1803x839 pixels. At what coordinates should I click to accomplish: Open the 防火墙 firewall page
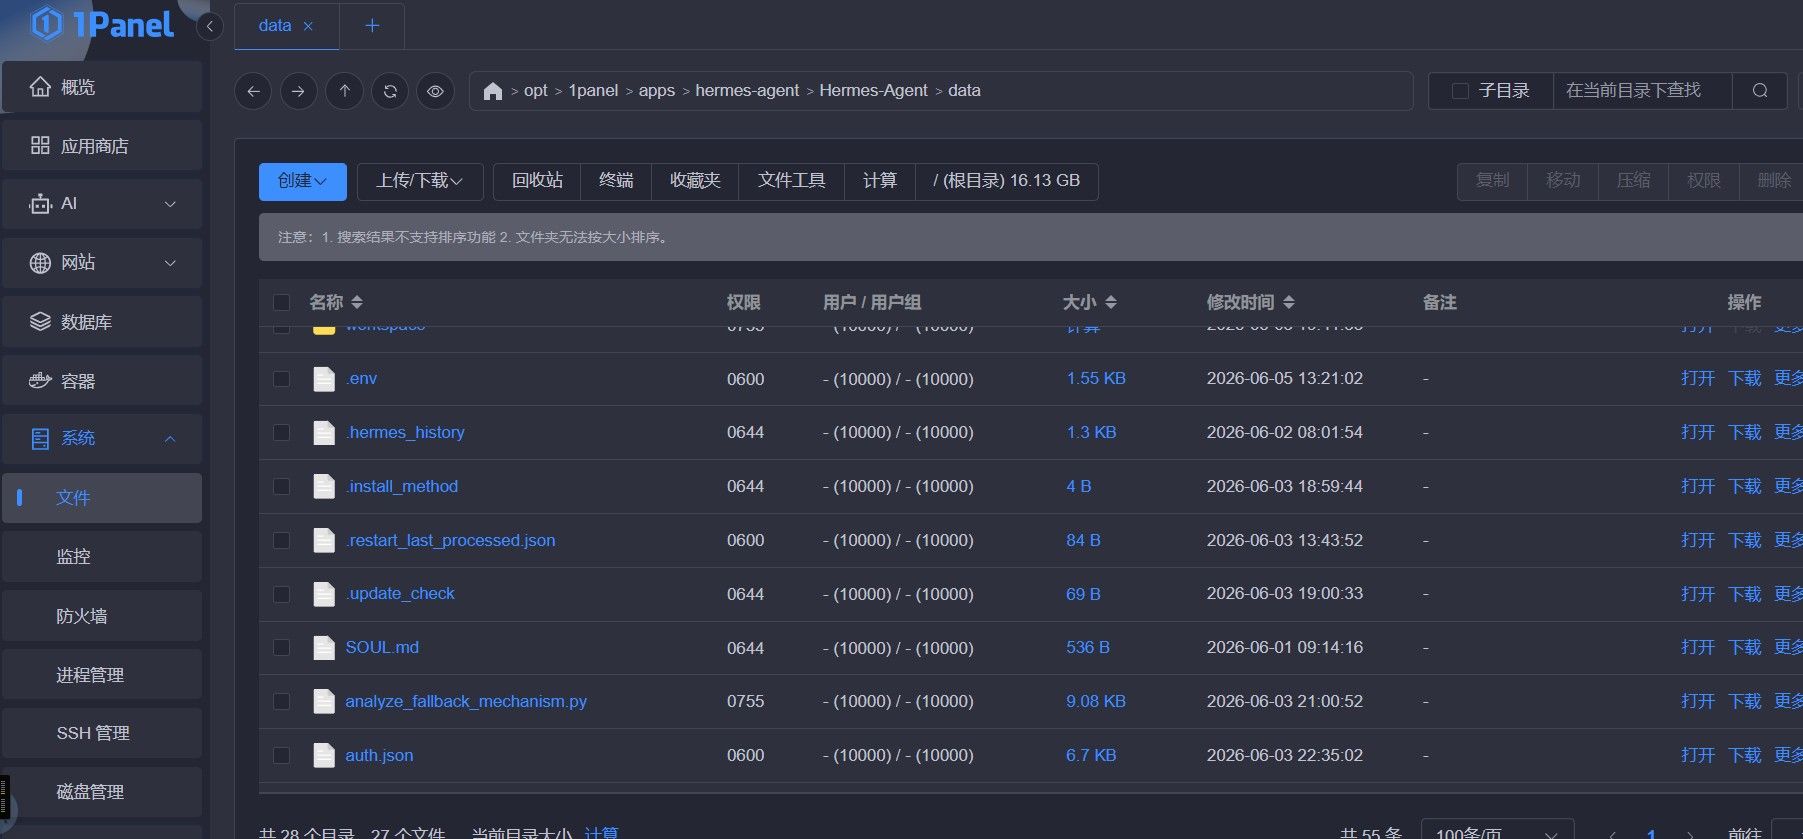point(102,616)
